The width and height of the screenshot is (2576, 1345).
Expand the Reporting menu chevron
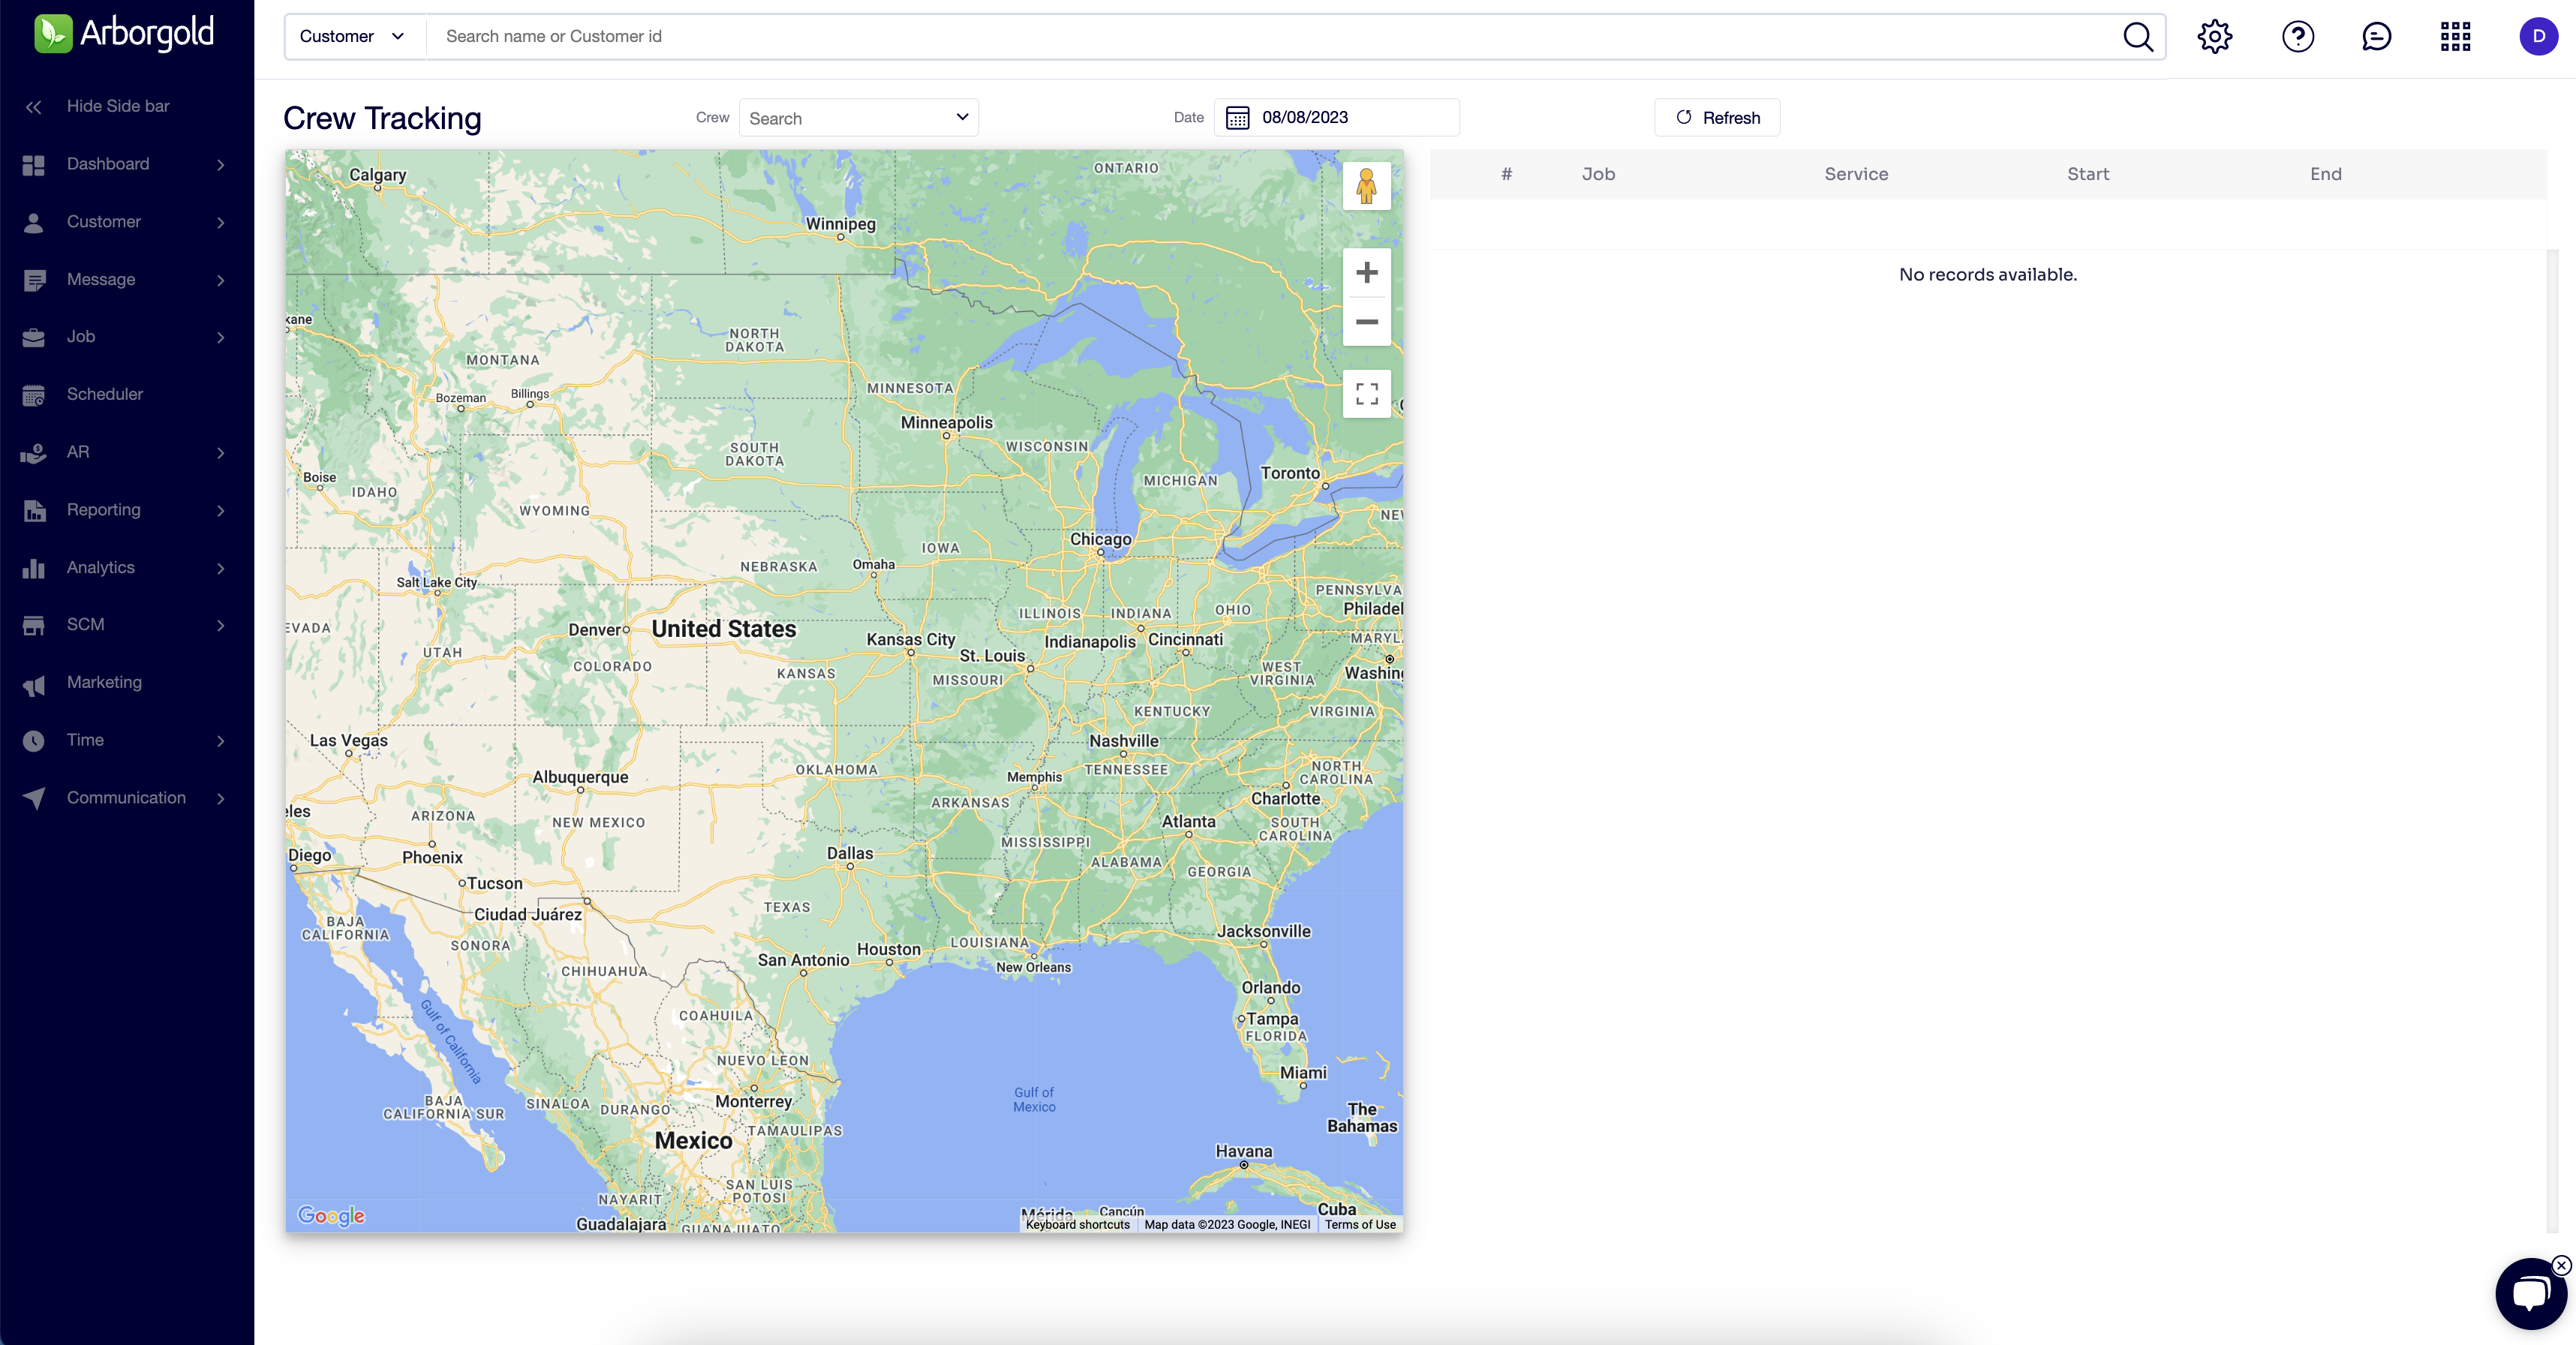(x=220, y=510)
